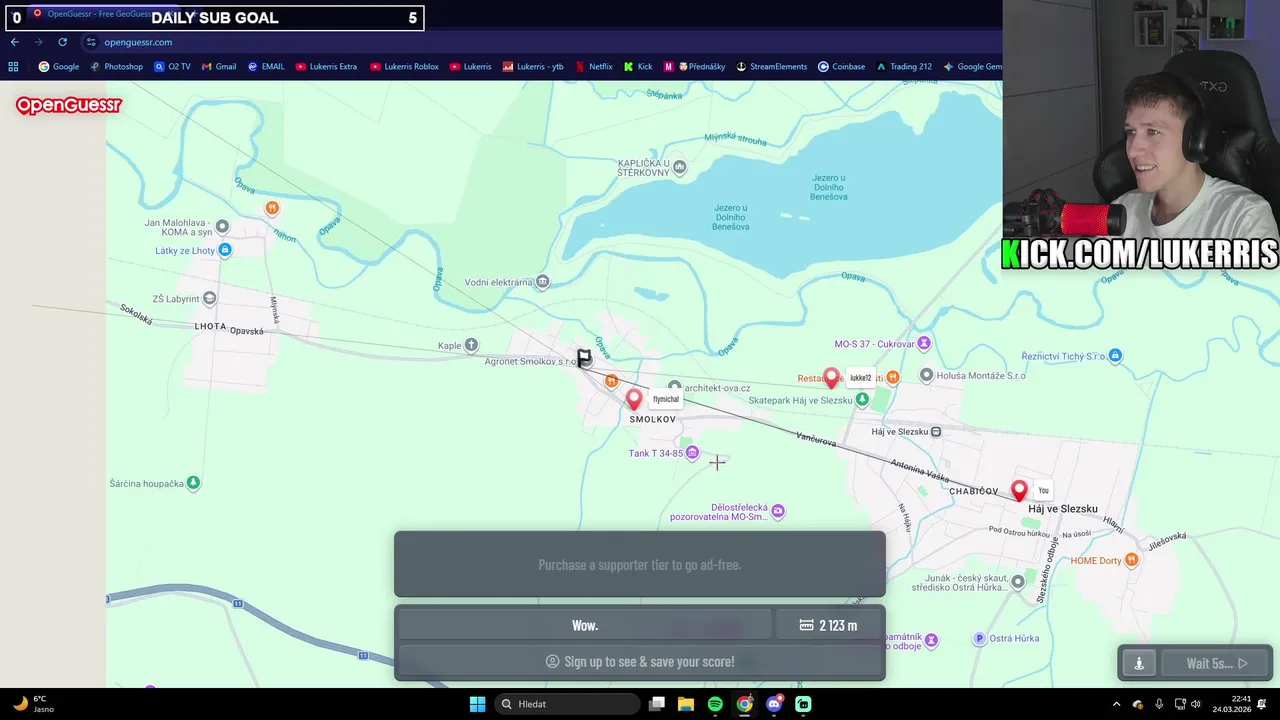The width and height of the screenshot is (1280, 720).
Task: Click the flymichal player pin
Action: [634, 399]
